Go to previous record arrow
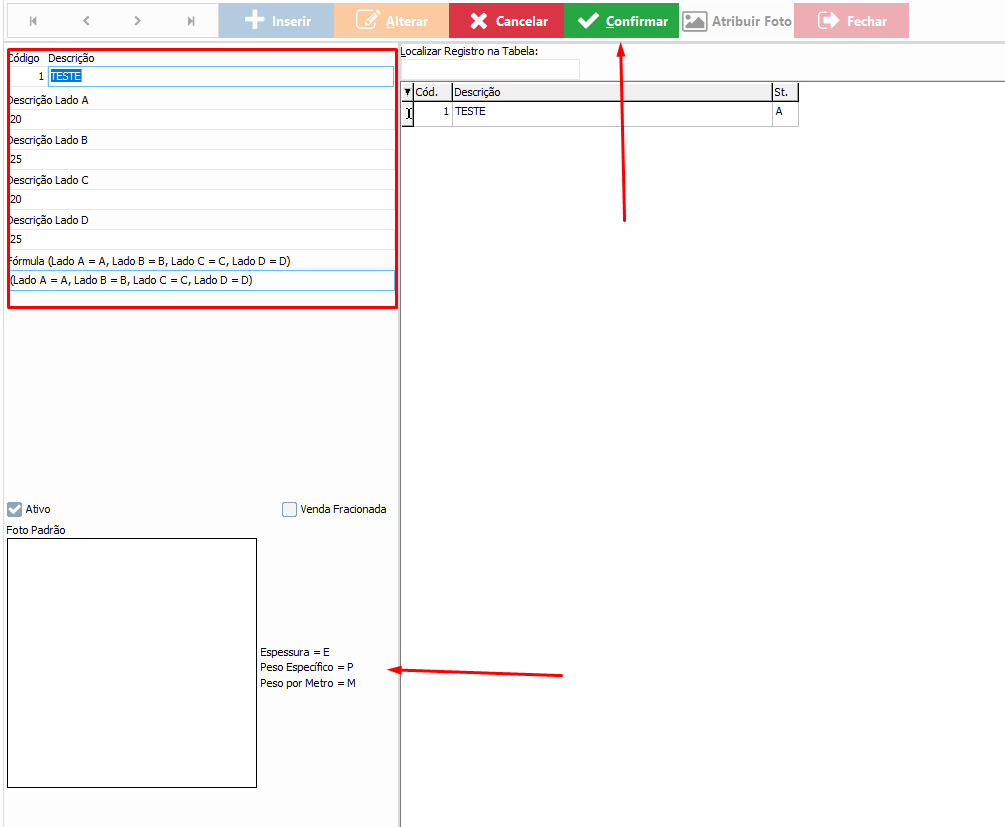Image resolution: width=1005 pixels, height=827 pixels. pos(86,21)
